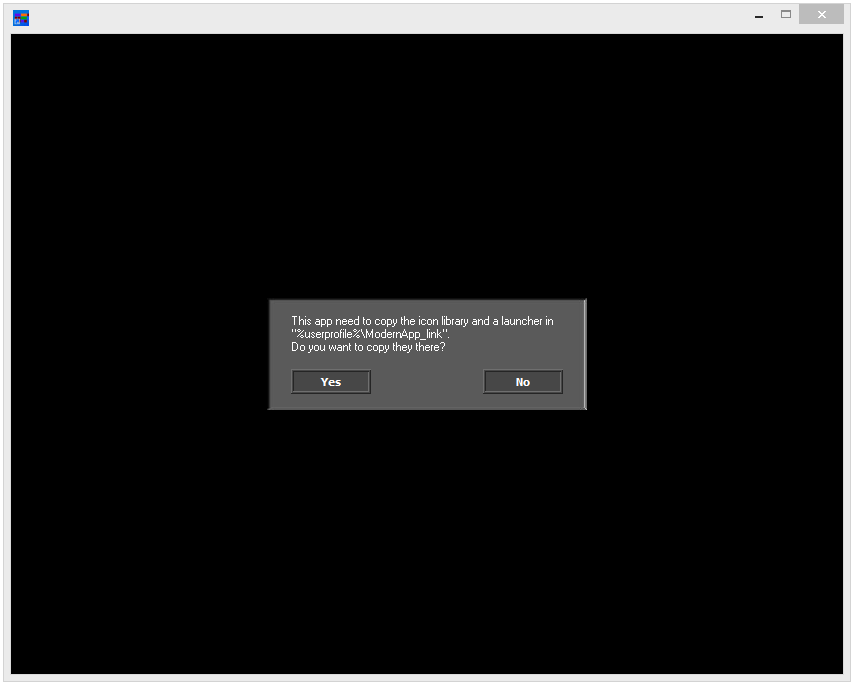
Task: Select the "%userprofile%\ModernApp_link" path text
Action: pos(370,334)
